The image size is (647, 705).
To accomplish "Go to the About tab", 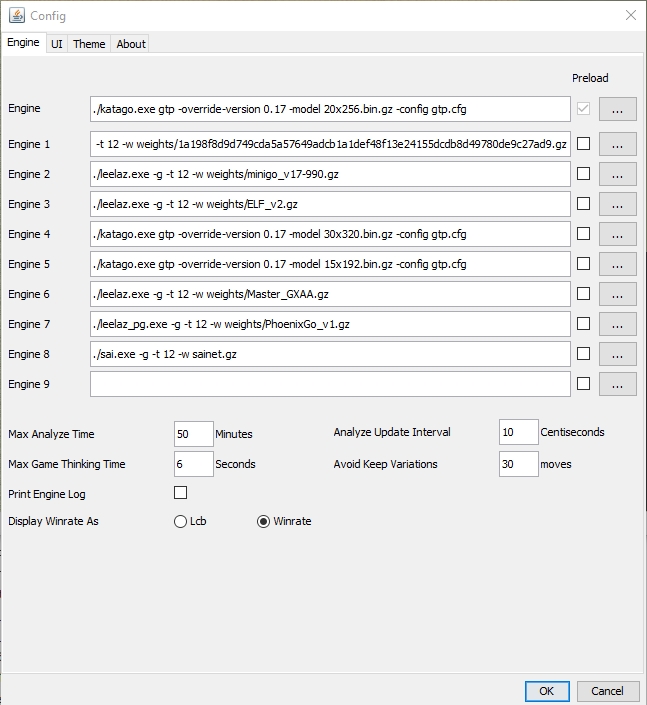I will click(131, 44).
